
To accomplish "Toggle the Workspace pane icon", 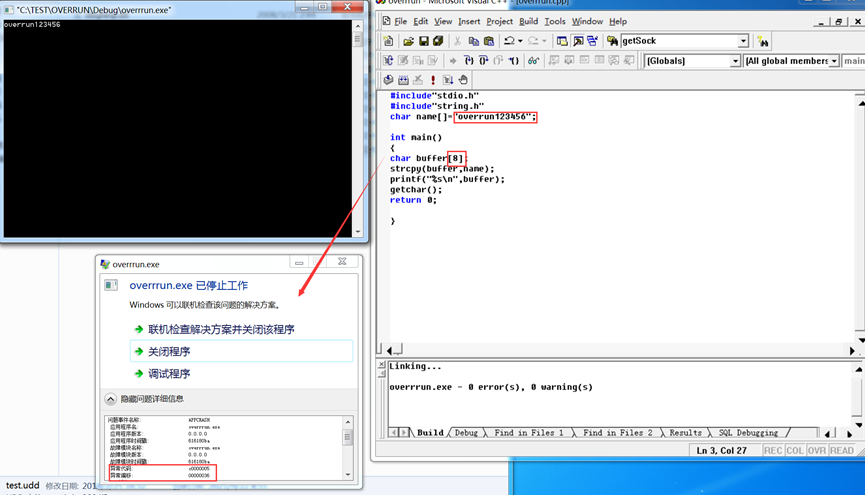I will 562,41.
